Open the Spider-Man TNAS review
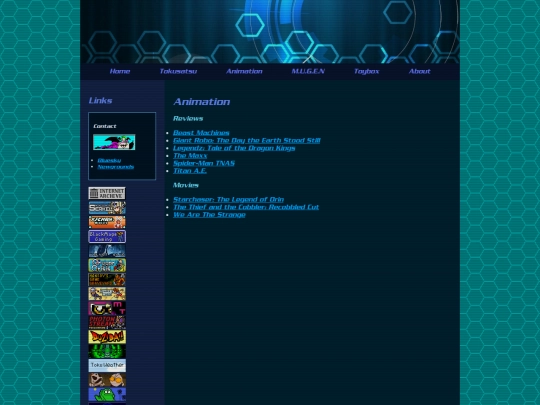 (204, 163)
